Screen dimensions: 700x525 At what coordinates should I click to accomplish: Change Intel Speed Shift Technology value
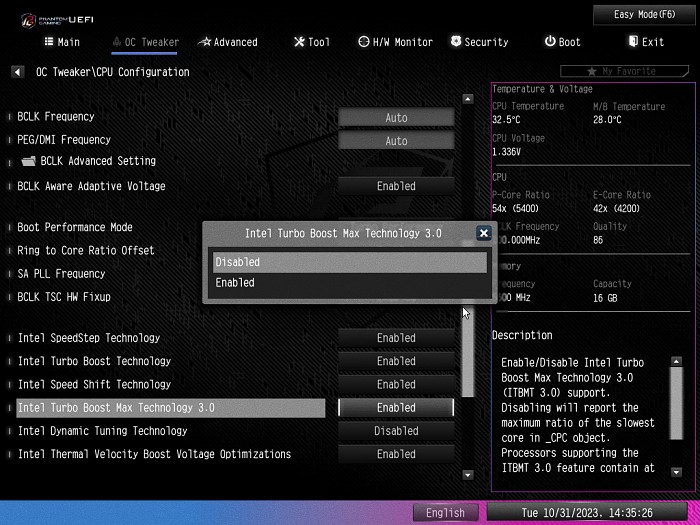tap(396, 384)
